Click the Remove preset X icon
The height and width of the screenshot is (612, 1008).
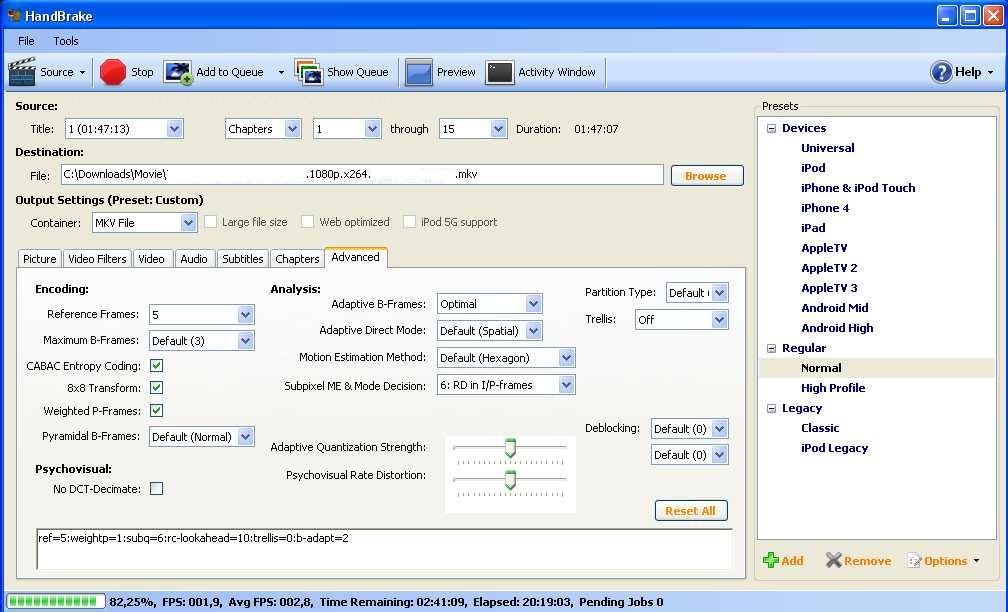[833, 561]
